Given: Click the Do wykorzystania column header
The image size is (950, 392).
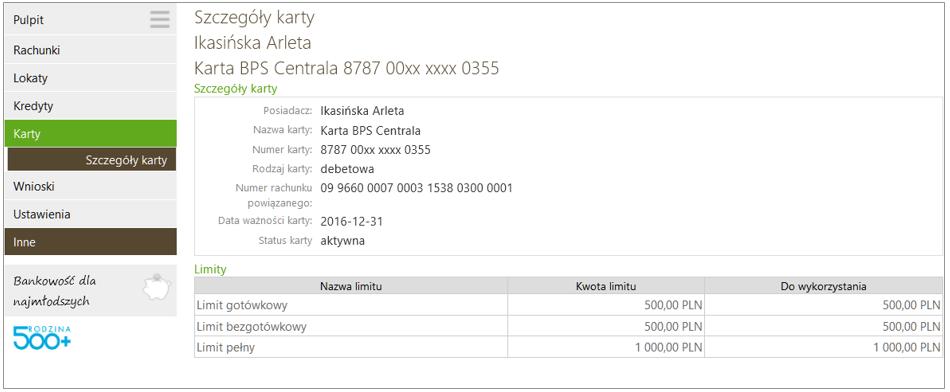Looking at the screenshot, I should click(x=824, y=286).
